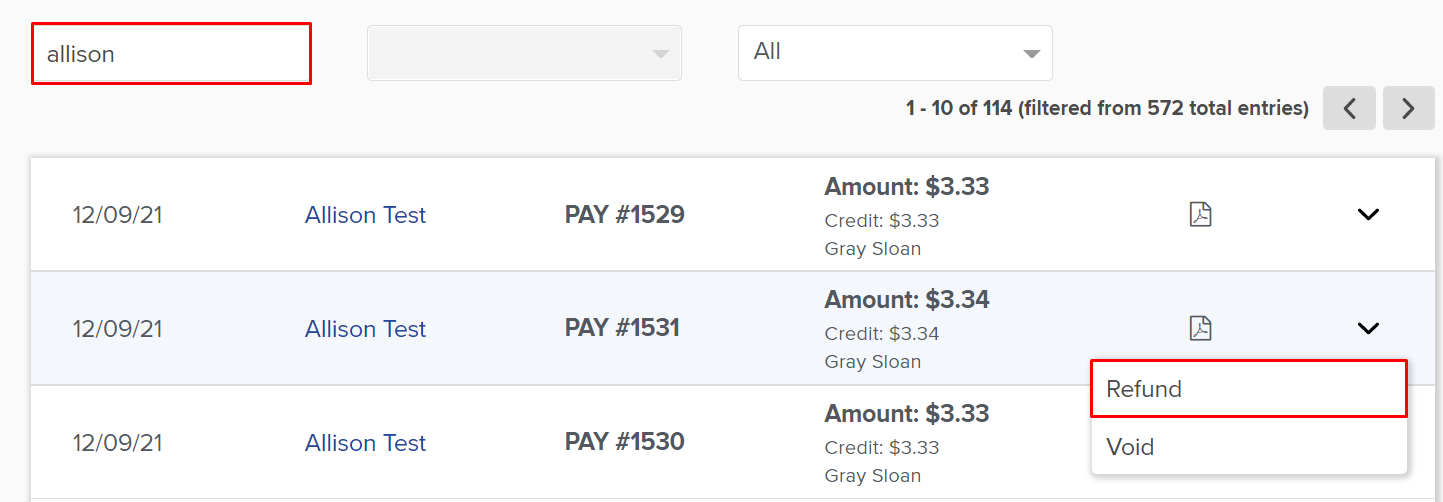Select the PAY #1529 payment label
The height and width of the screenshot is (502, 1443).
click(625, 215)
